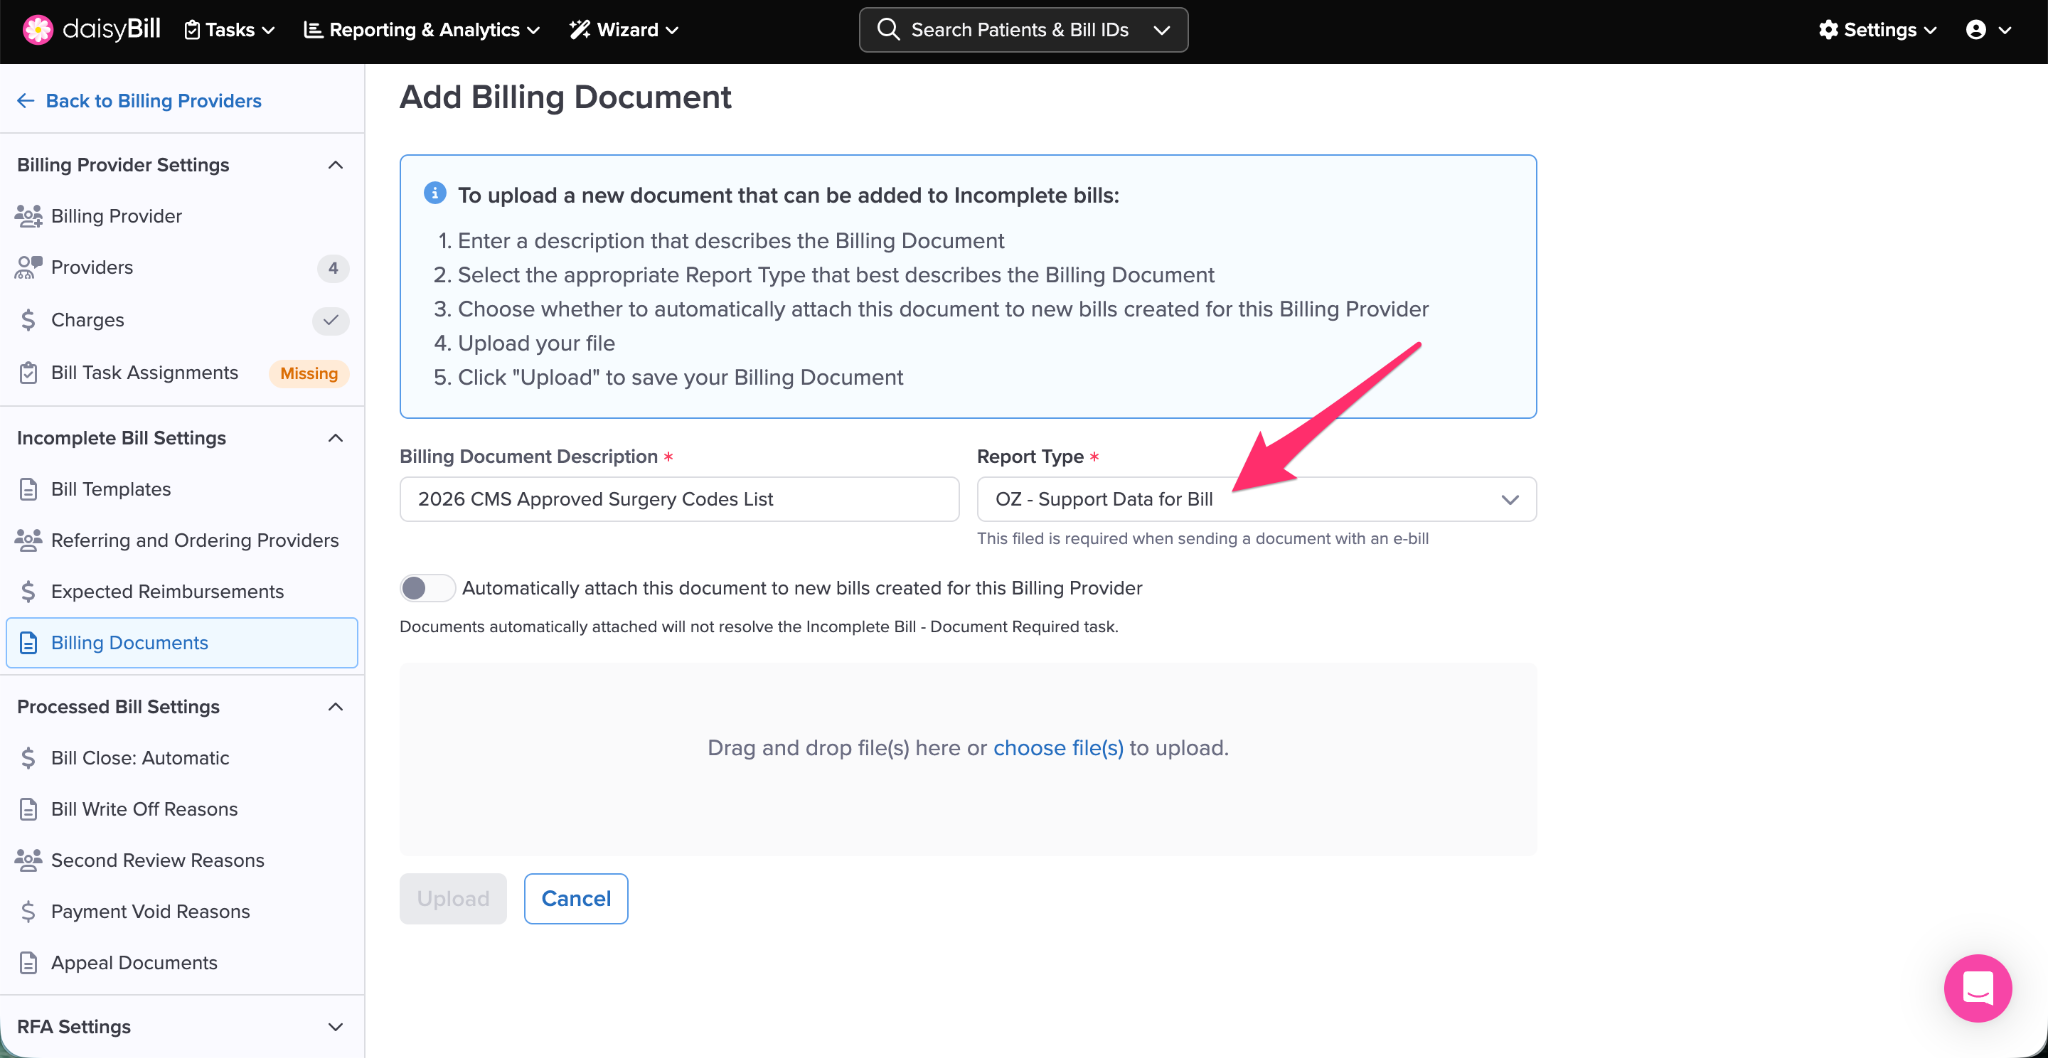This screenshot has height=1058, width=2048.
Task: Collapse the Billing Provider Settings section
Action: (x=336, y=165)
